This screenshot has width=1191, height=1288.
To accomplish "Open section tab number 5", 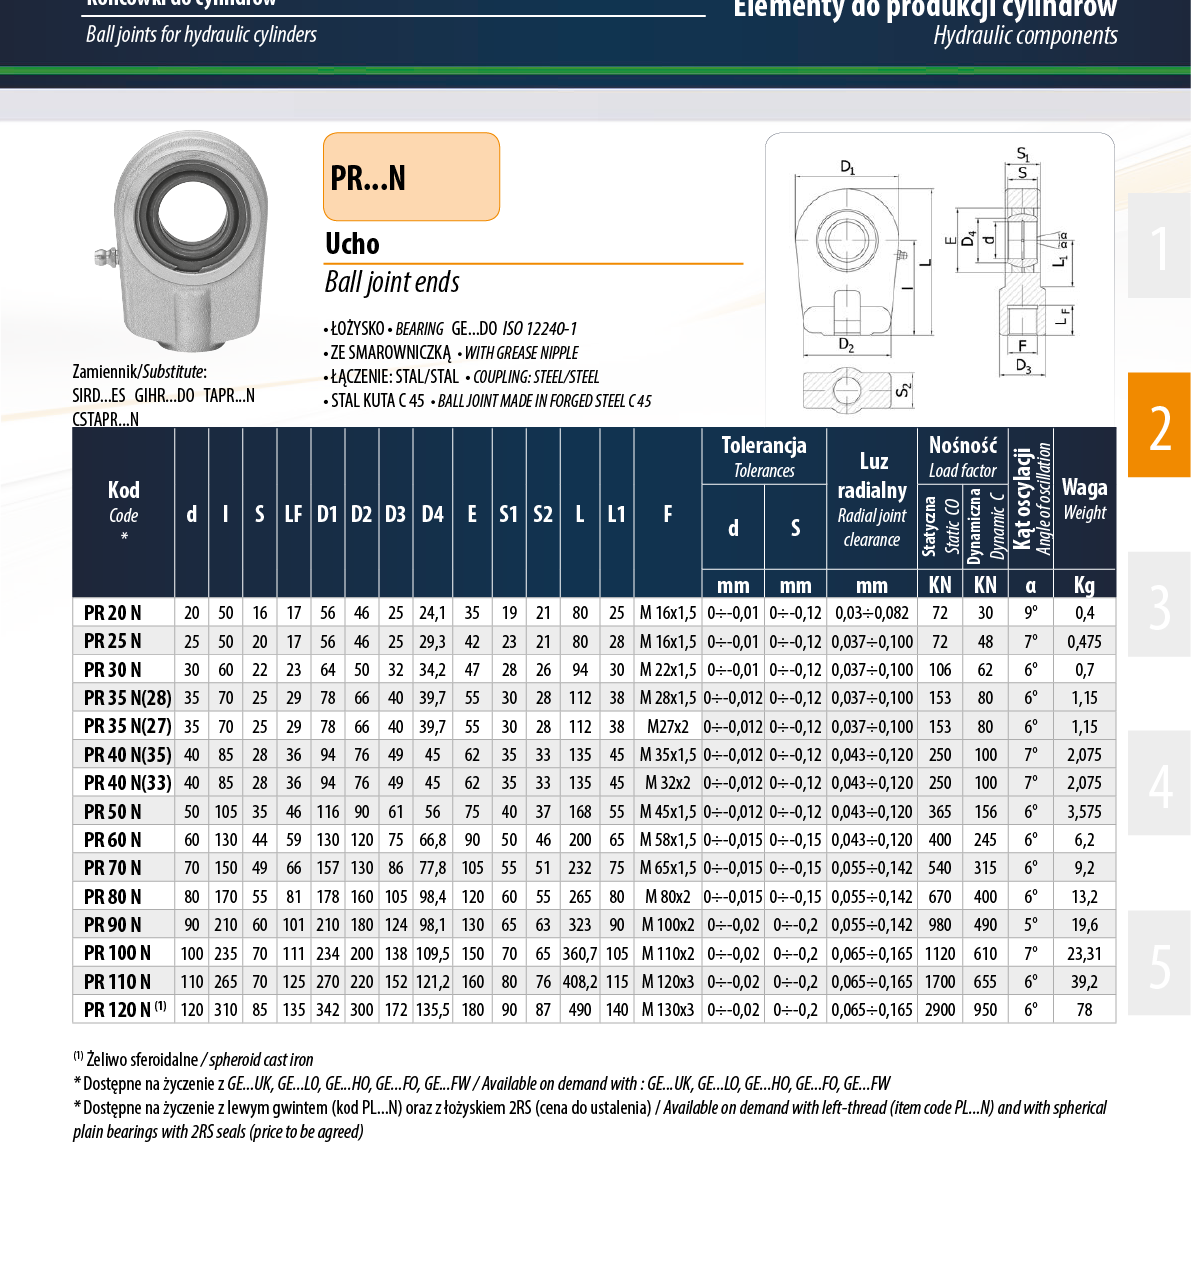I will coord(1159,963).
